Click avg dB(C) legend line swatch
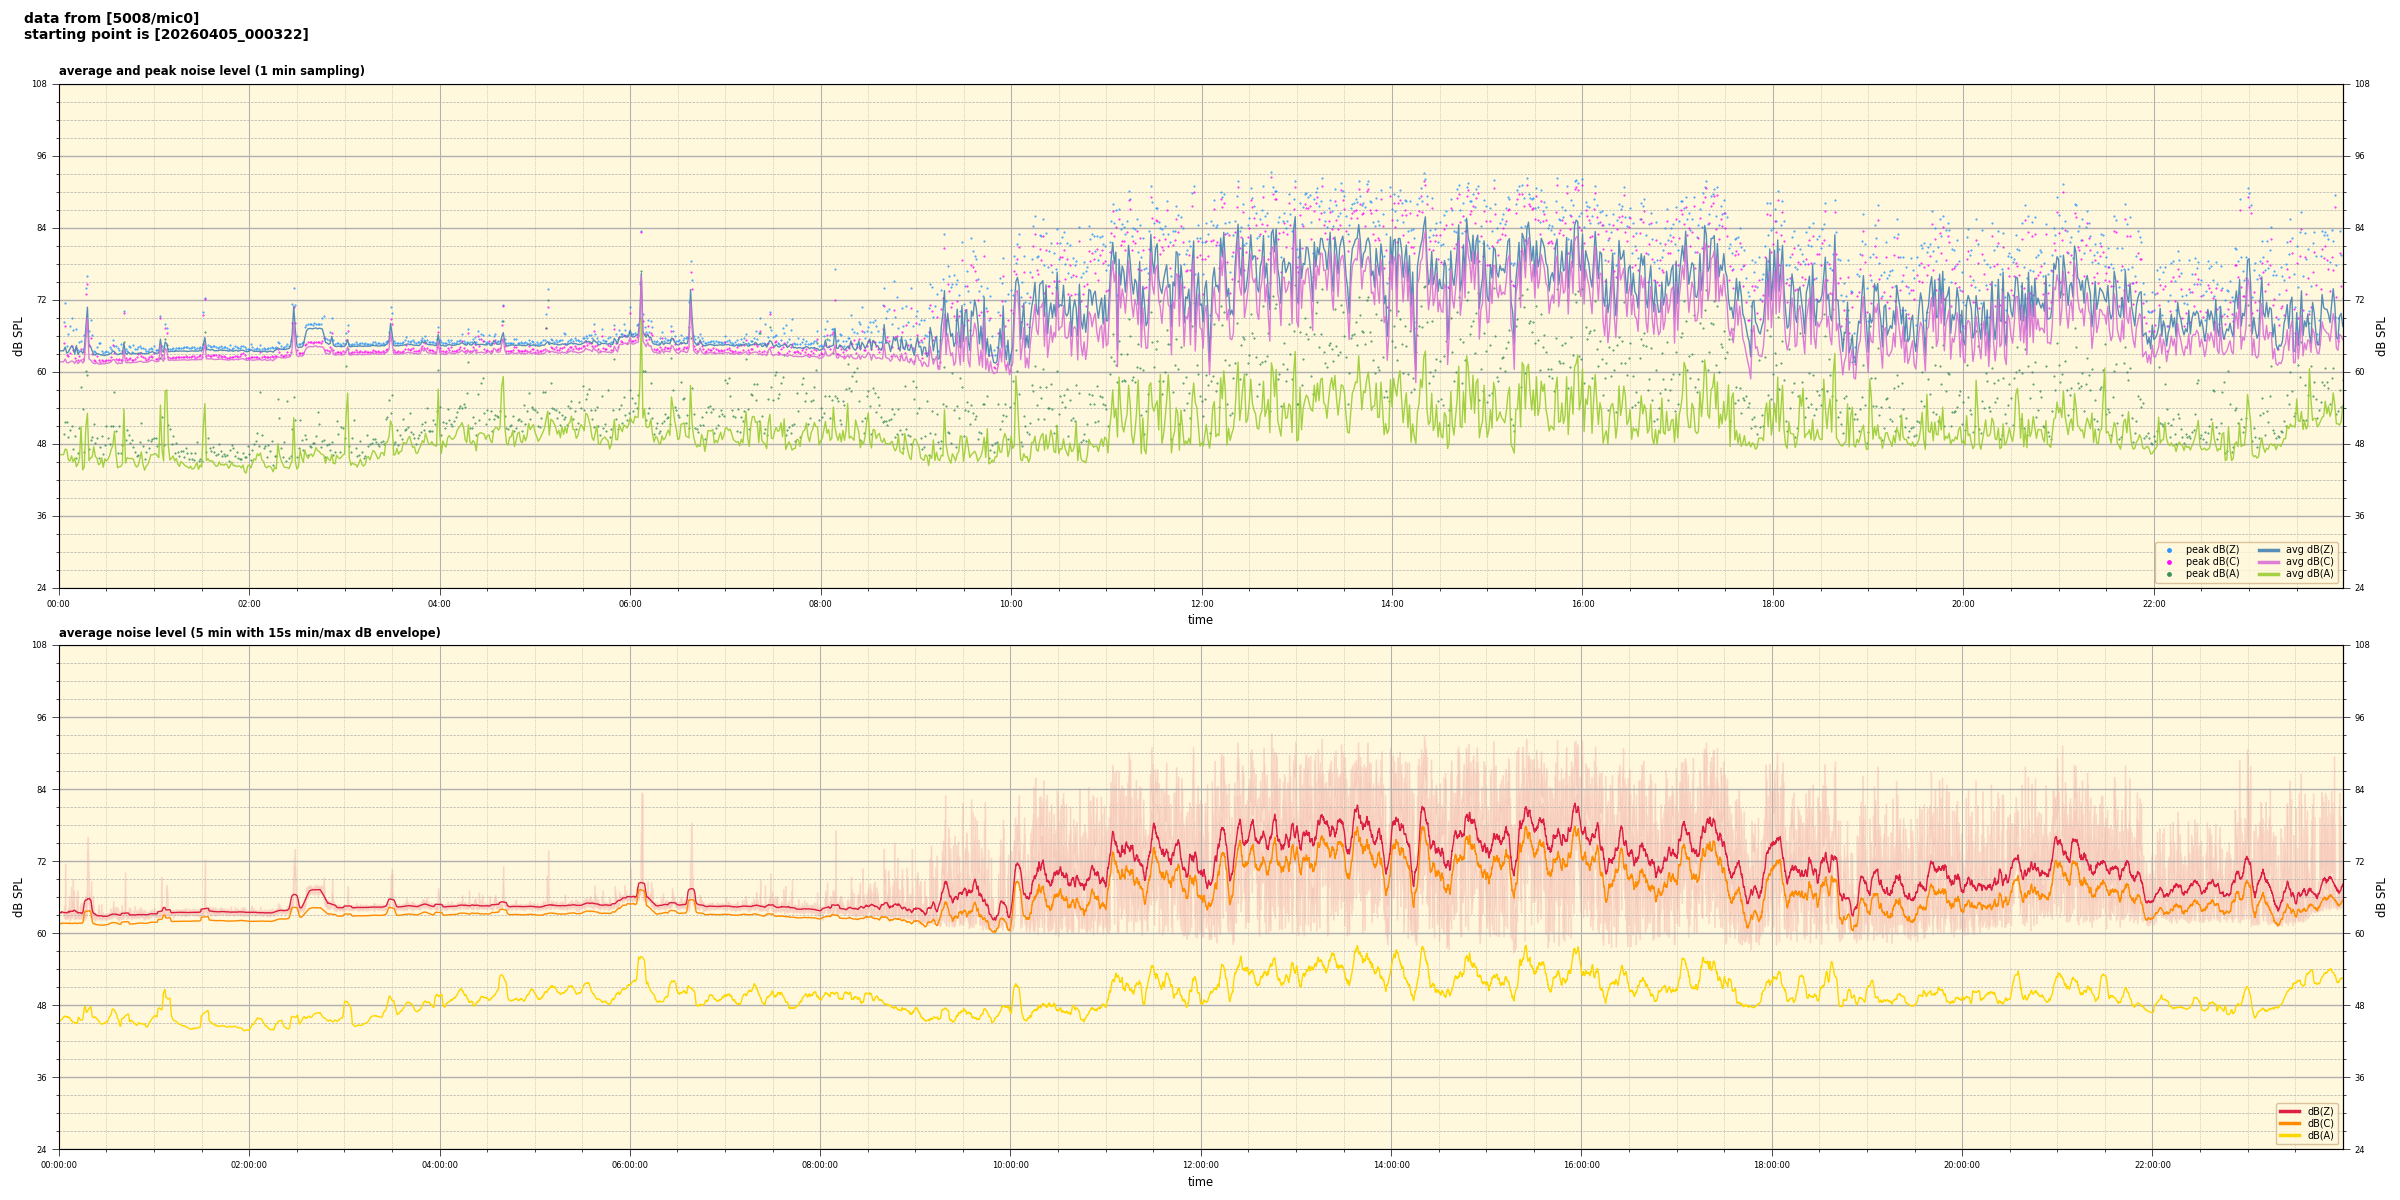 tap(2268, 562)
